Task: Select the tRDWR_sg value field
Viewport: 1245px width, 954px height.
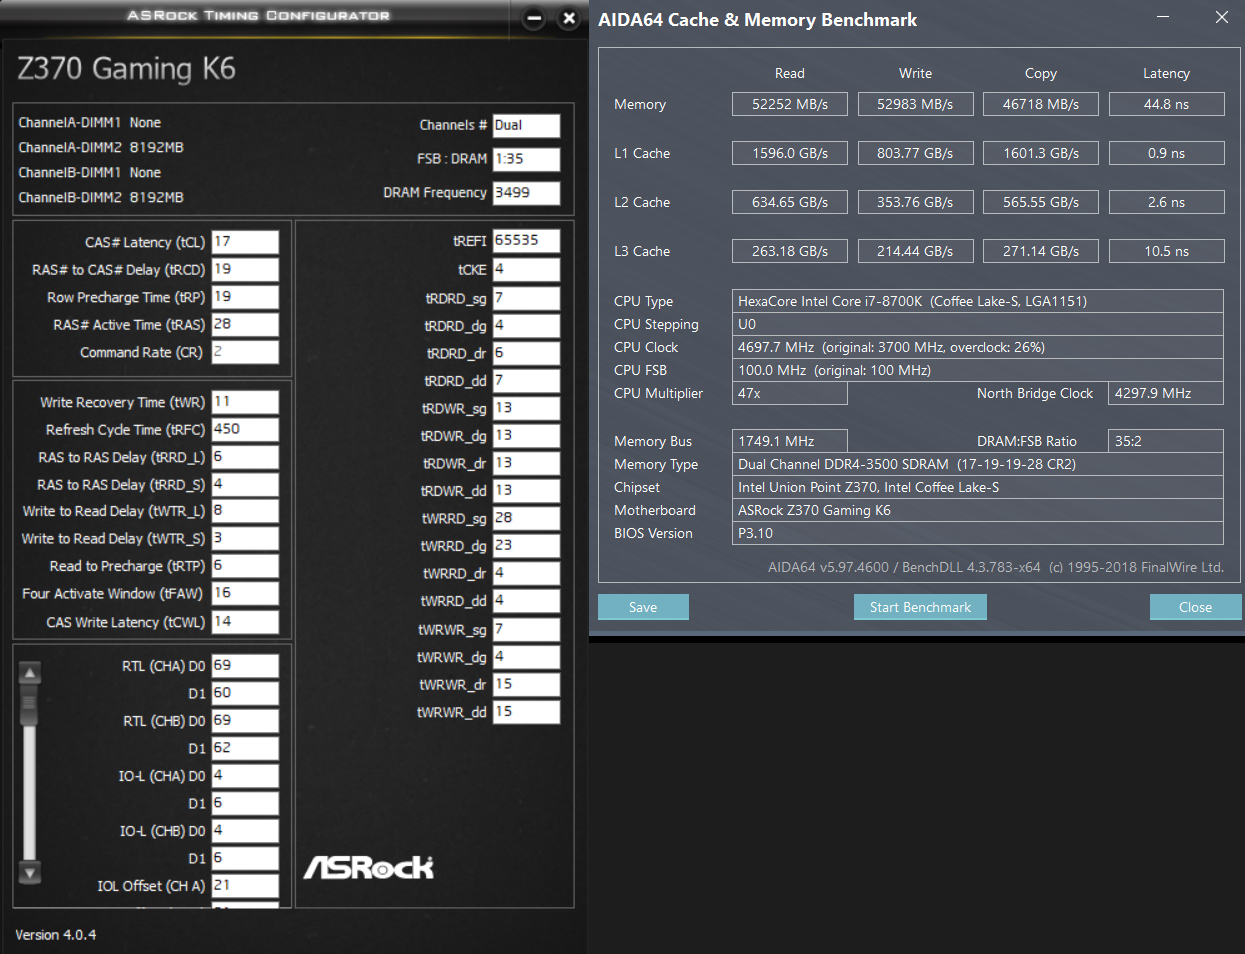Action: click(x=526, y=408)
